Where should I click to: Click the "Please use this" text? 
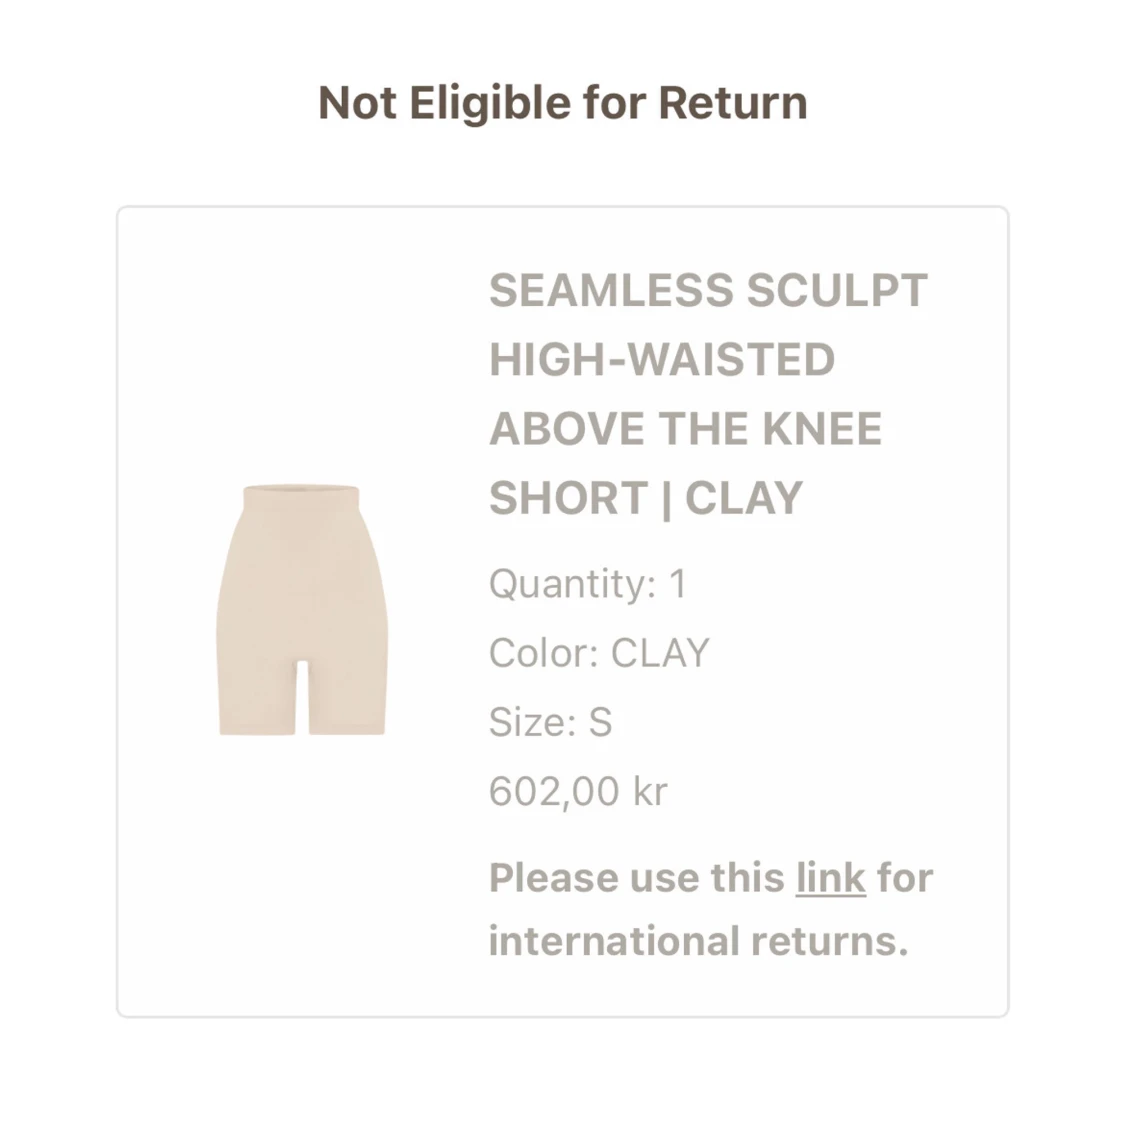coord(636,878)
